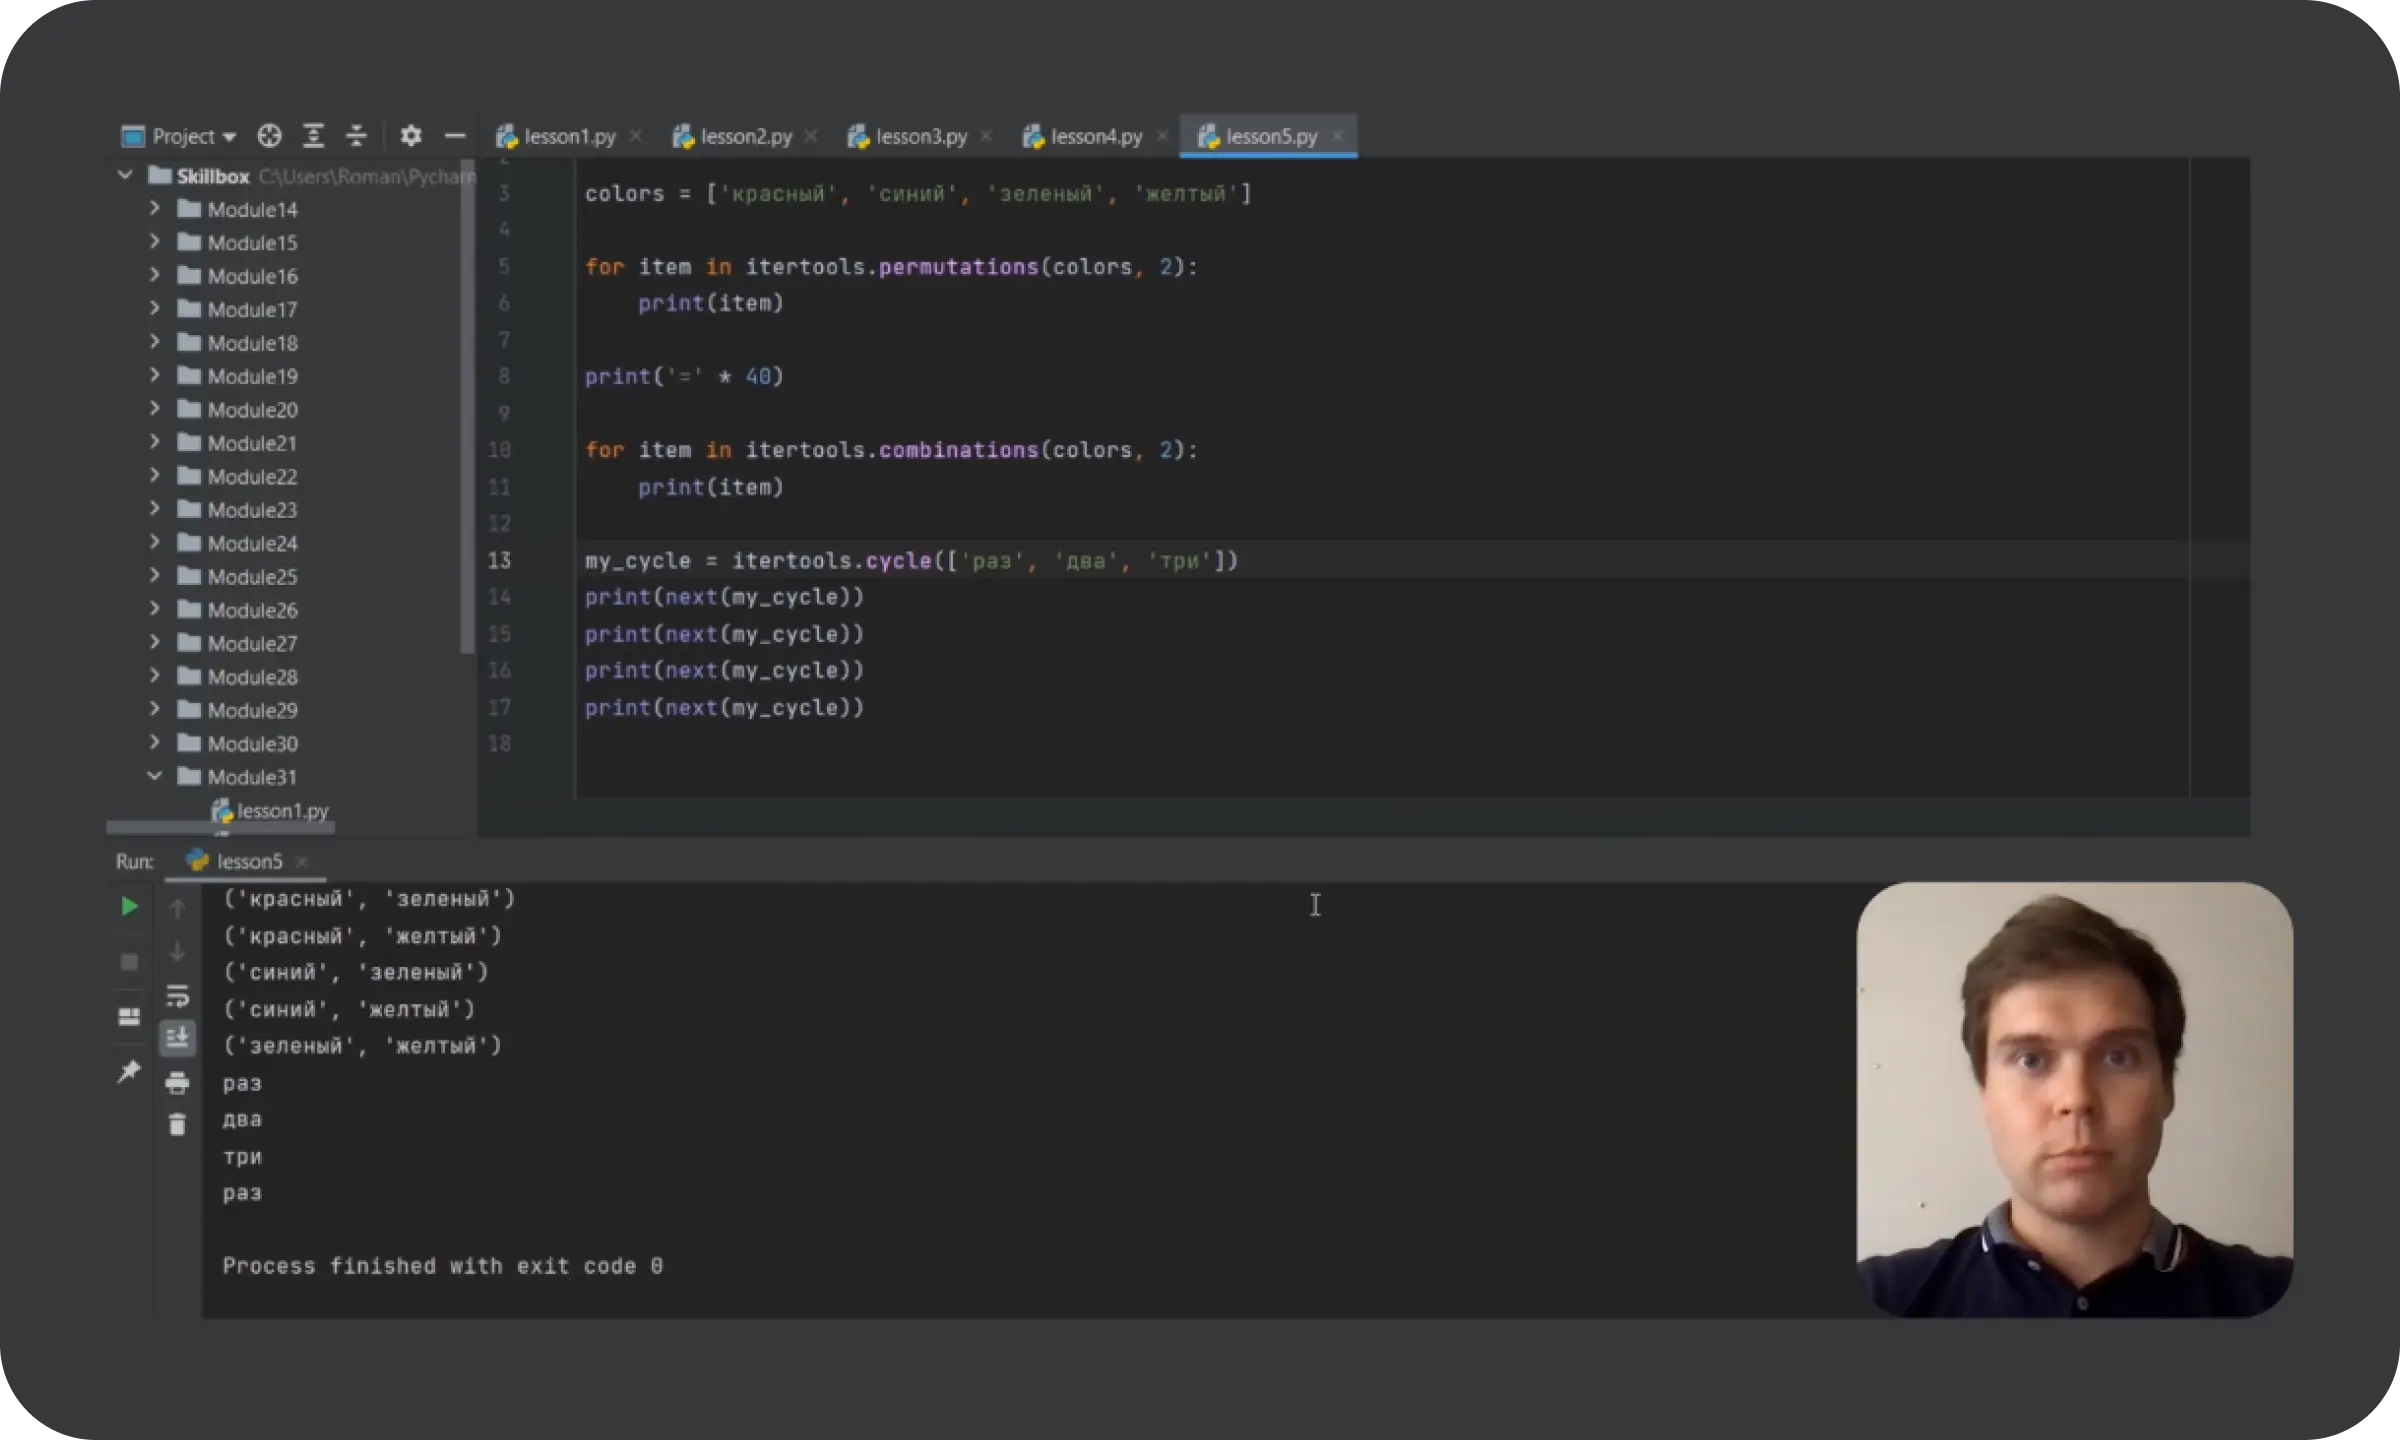The width and height of the screenshot is (2400, 1440).
Task: Toggle Soft-Wrap in the Run console
Action: [x=177, y=996]
